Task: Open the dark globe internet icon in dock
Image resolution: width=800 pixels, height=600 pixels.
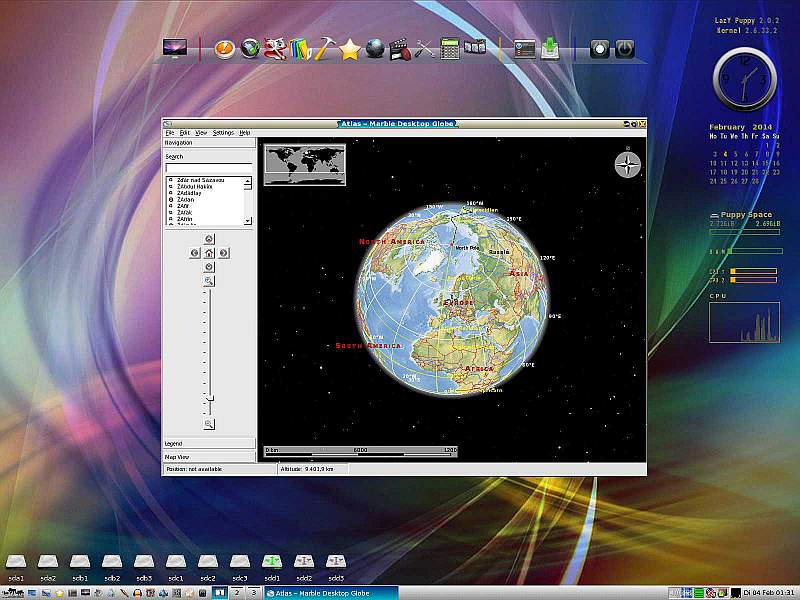Action: pyautogui.click(x=375, y=49)
